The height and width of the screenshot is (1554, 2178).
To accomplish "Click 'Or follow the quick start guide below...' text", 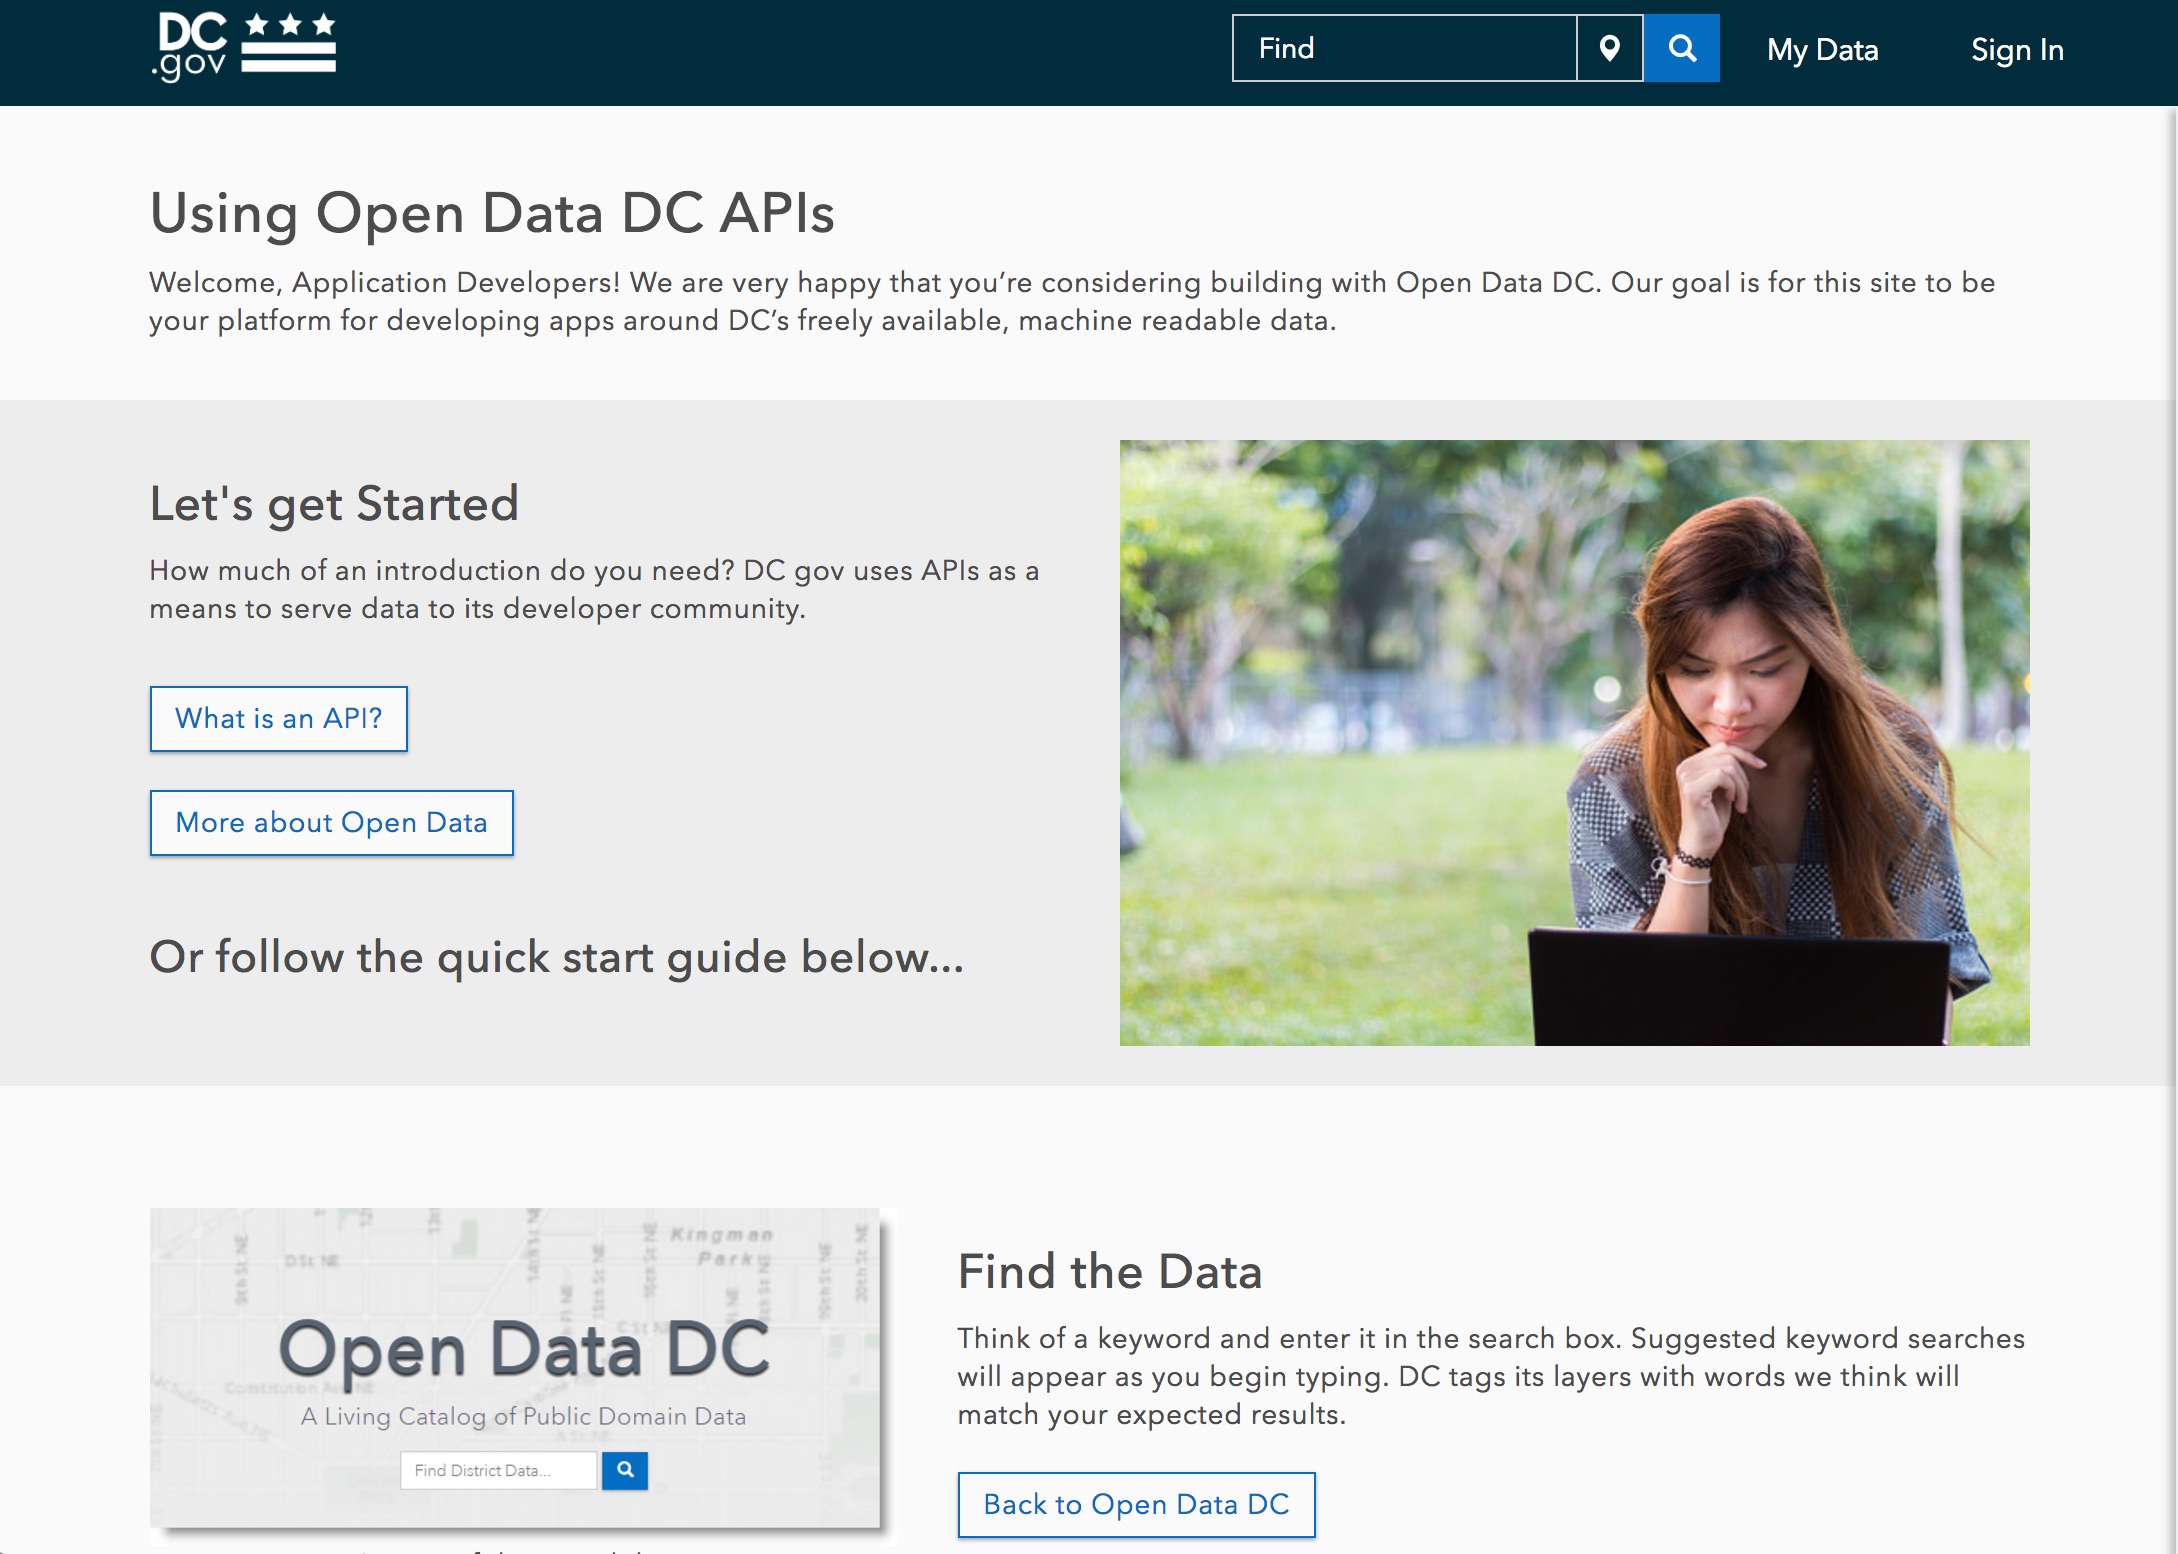I will click(556, 957).
